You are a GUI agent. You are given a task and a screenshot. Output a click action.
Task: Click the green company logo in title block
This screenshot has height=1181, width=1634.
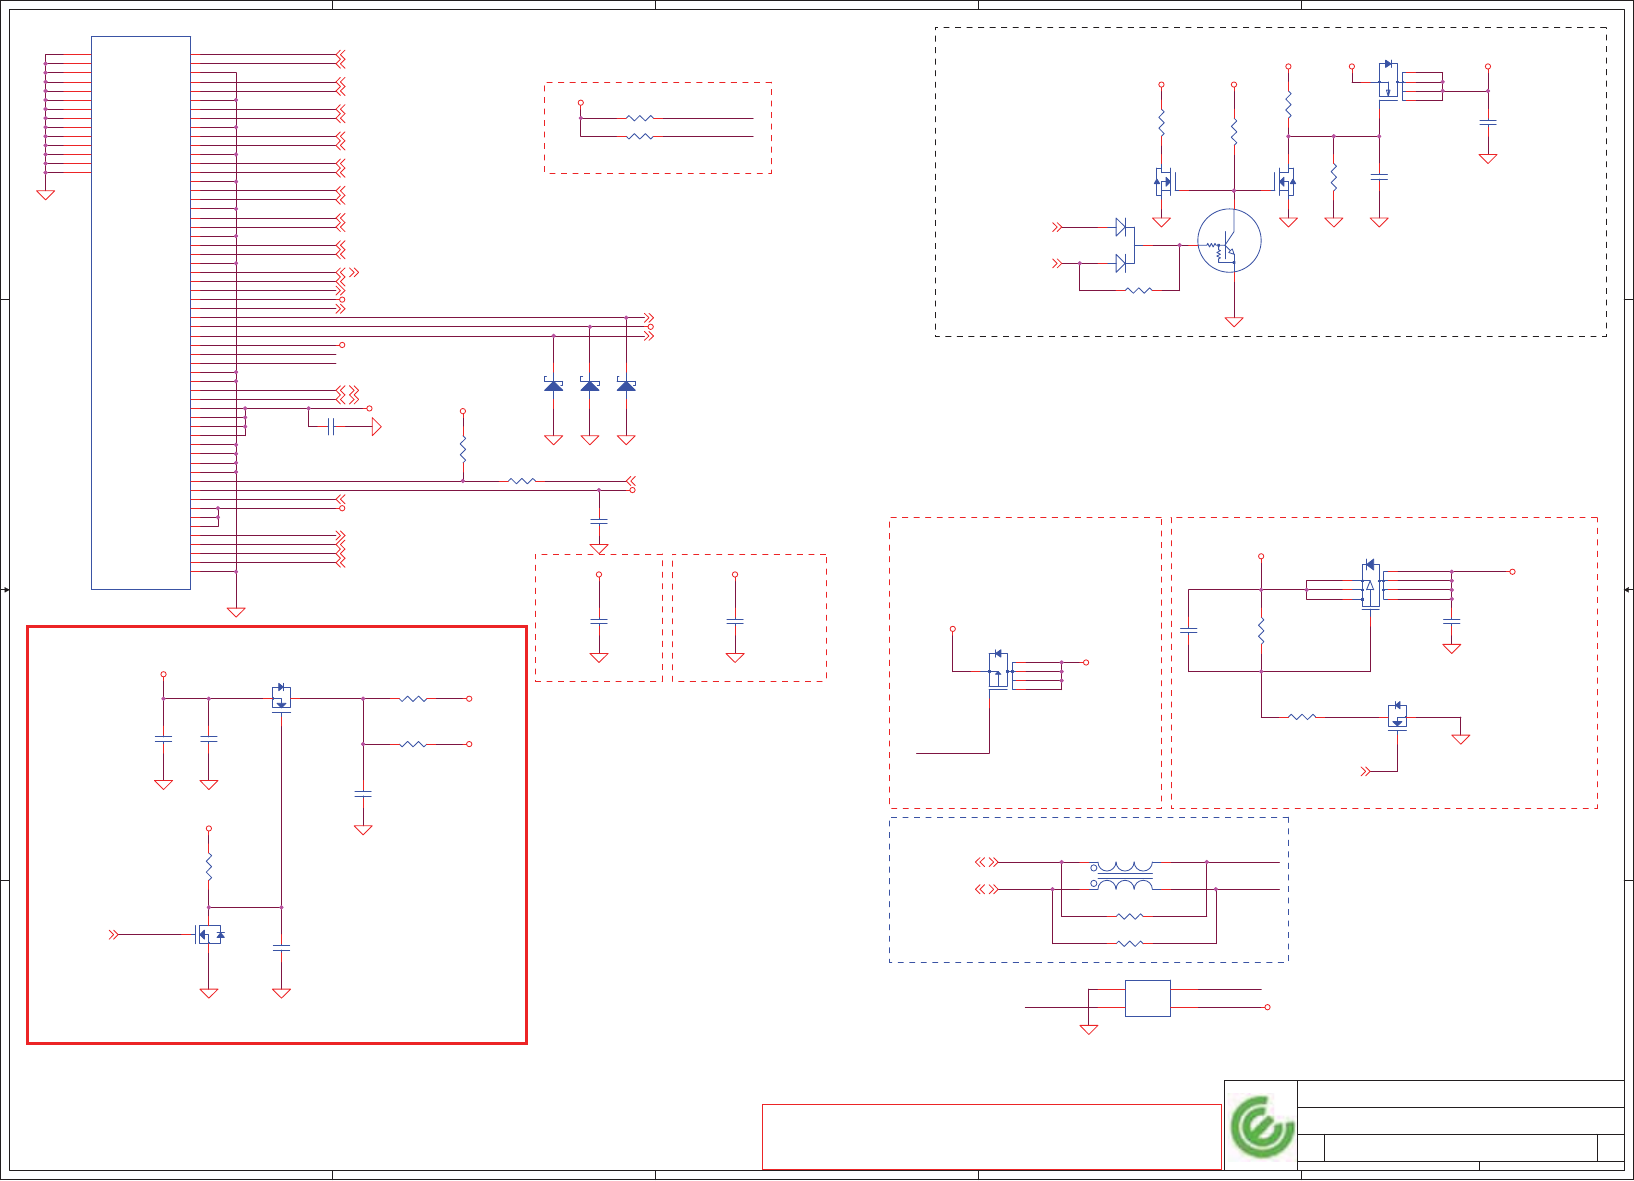coord(1261,1127)
